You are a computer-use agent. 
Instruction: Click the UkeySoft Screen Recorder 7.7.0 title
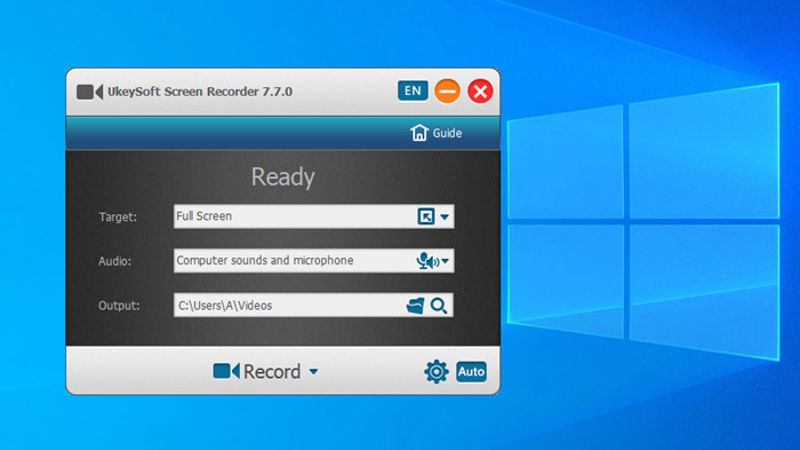200,92
